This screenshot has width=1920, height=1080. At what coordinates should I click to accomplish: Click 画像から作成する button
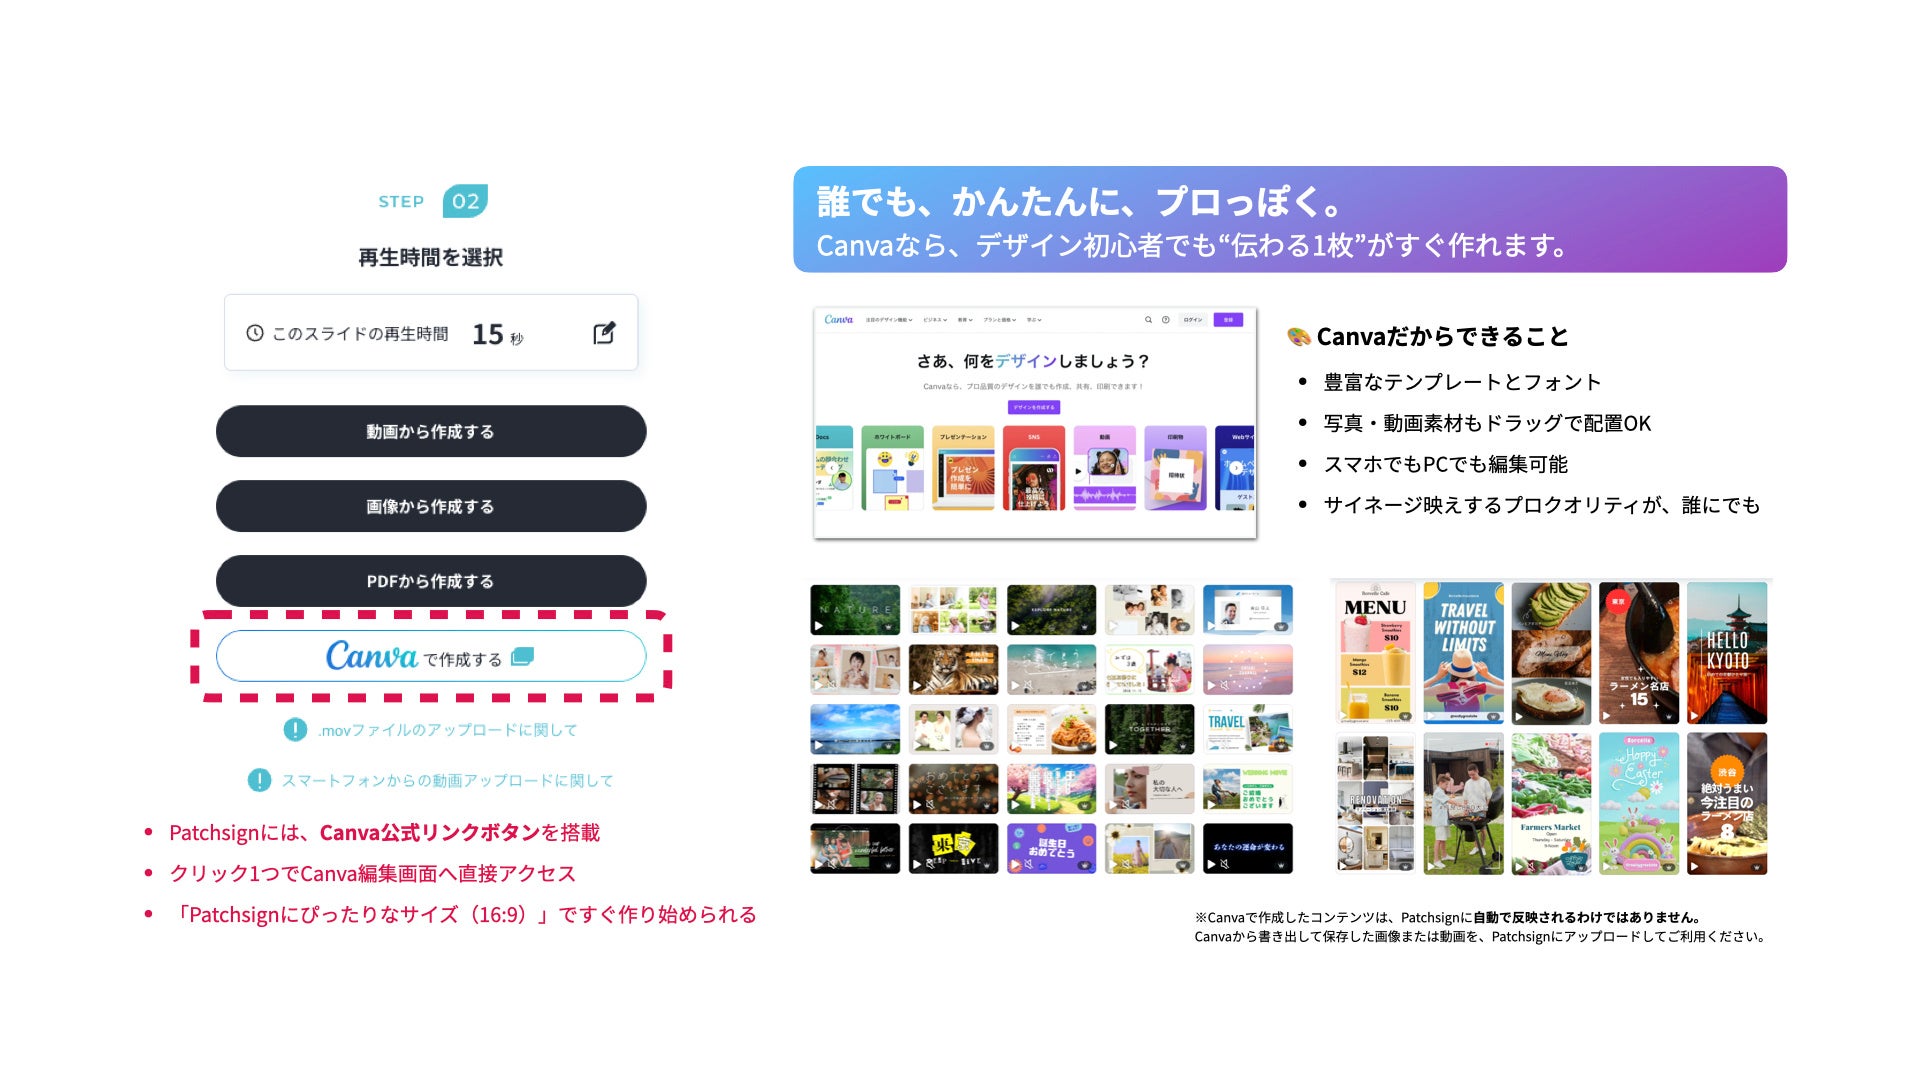point(430,506)
